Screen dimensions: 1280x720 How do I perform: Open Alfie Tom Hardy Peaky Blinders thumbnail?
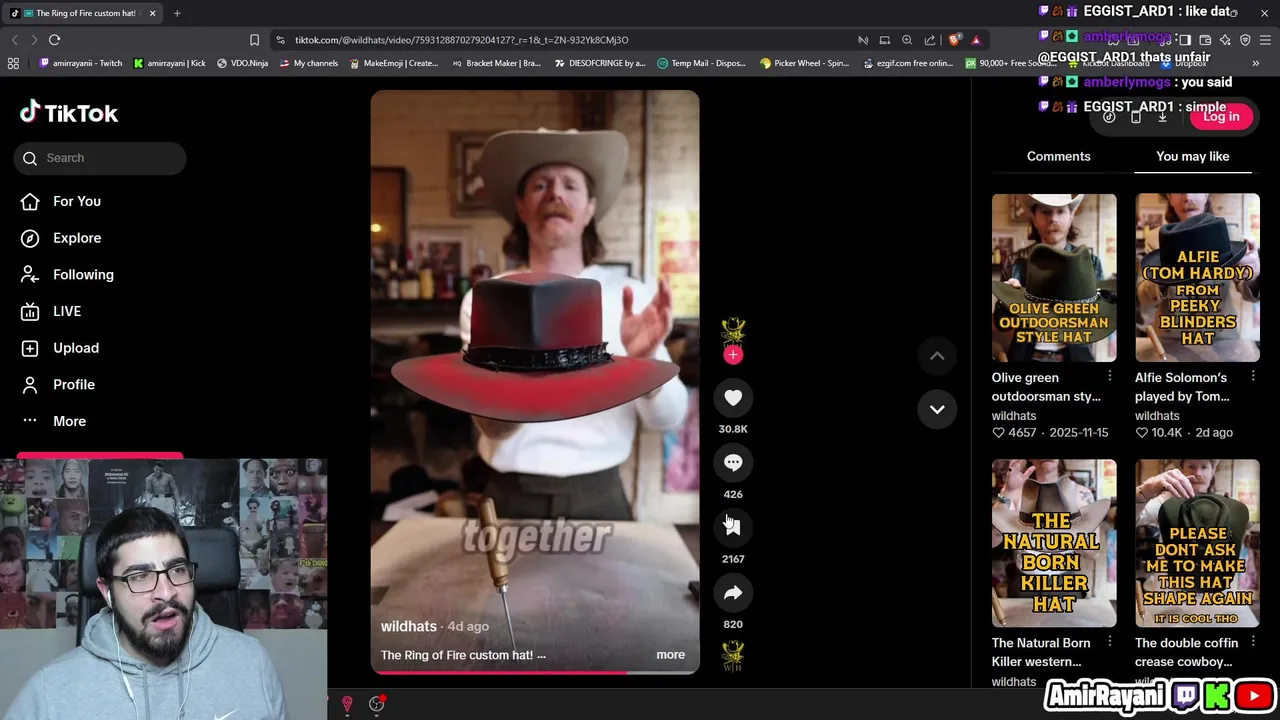[1197, 278]
